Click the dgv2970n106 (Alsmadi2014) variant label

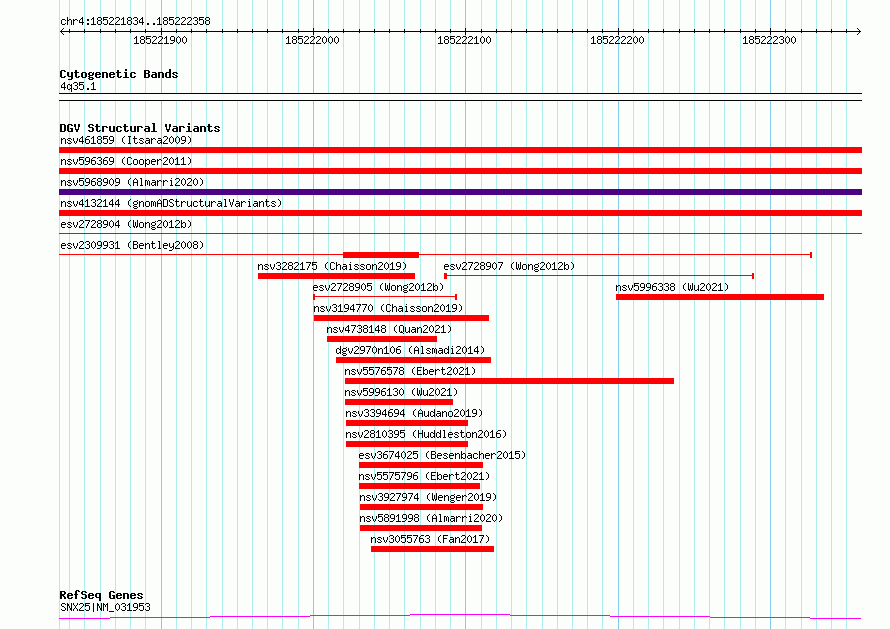point(409,350)
